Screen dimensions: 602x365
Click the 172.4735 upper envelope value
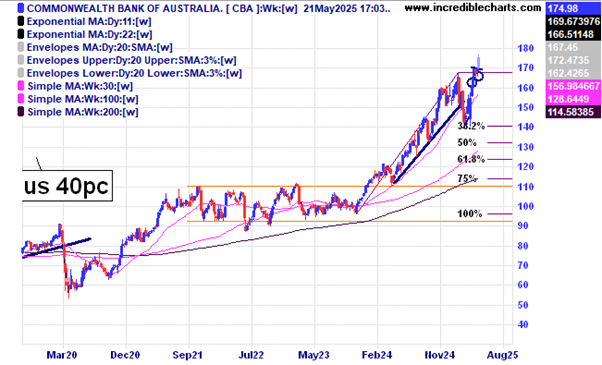(573, 60)
